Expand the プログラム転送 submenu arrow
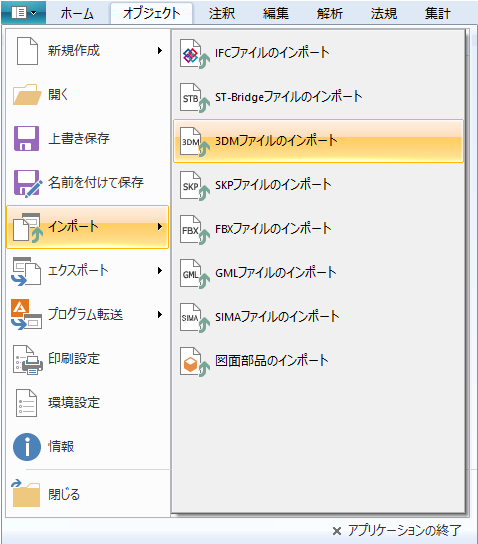Image resolution: width=478 pixels, height=544 pixels. click(160, 315)
